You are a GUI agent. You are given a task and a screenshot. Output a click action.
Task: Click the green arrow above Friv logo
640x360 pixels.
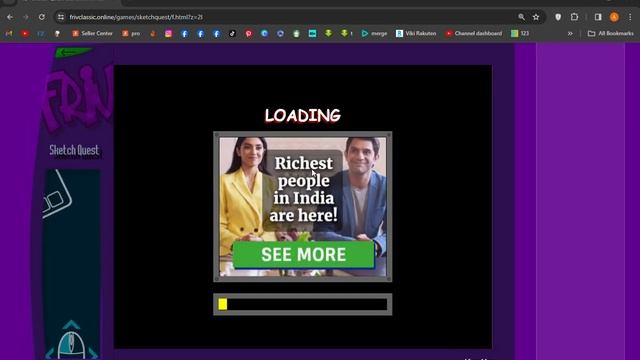73,52
